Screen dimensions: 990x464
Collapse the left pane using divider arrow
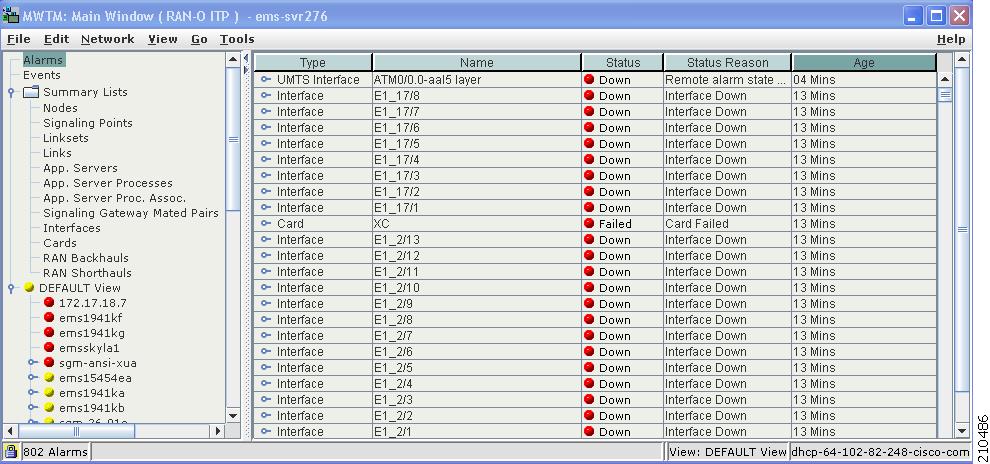247,59
